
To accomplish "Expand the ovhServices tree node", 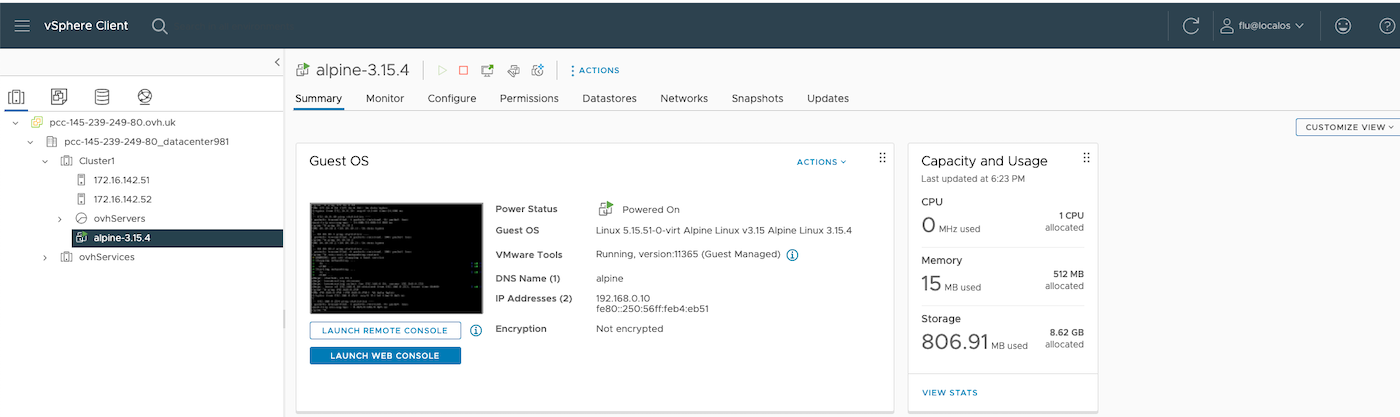I will [x=45, y=257].
